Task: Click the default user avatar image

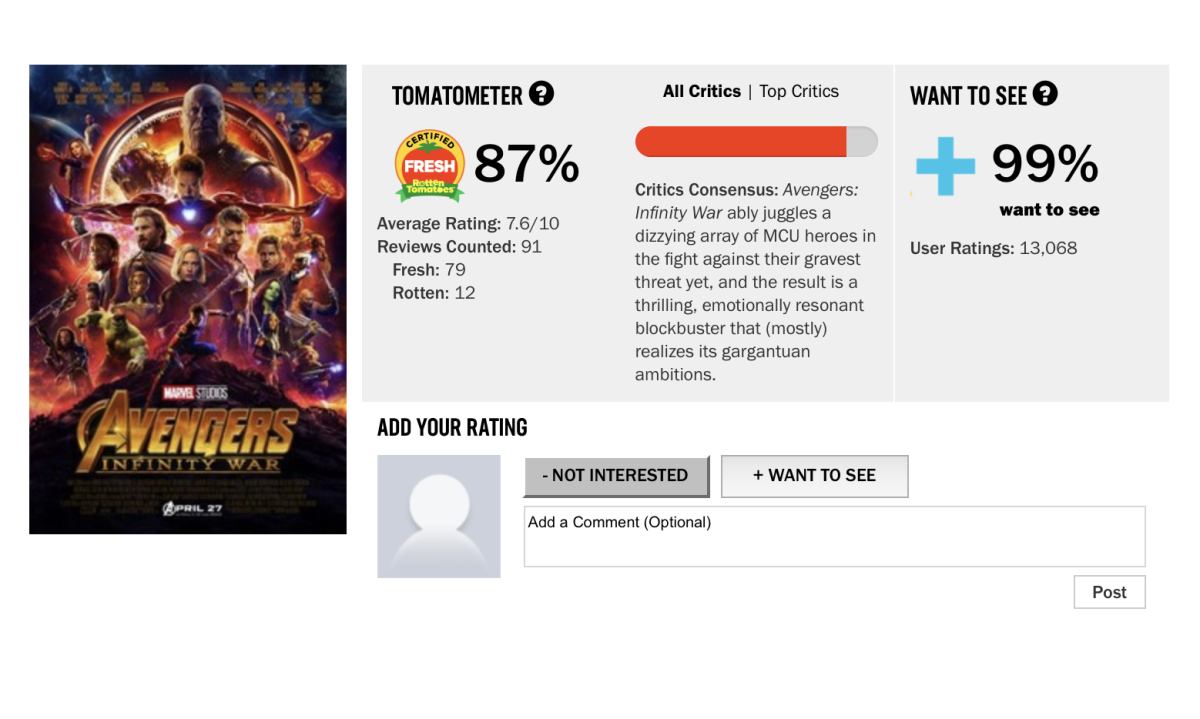Action: click(x=439, y=516)
